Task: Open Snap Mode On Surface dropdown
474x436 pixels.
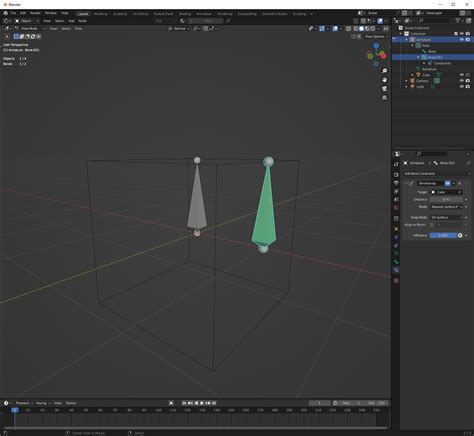Action: [x=446, y=217]
